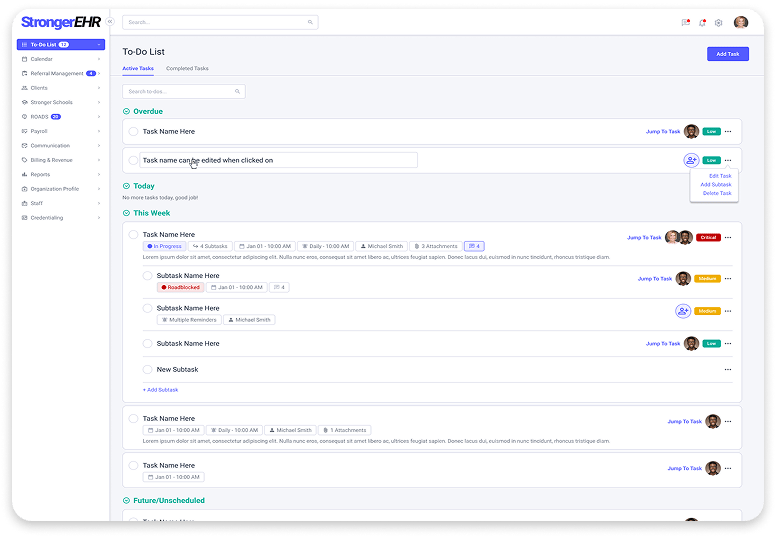This screenshot has height=537, width=776.
Task: Collapse the Overdue section
Action: click(x=126, y=111)
